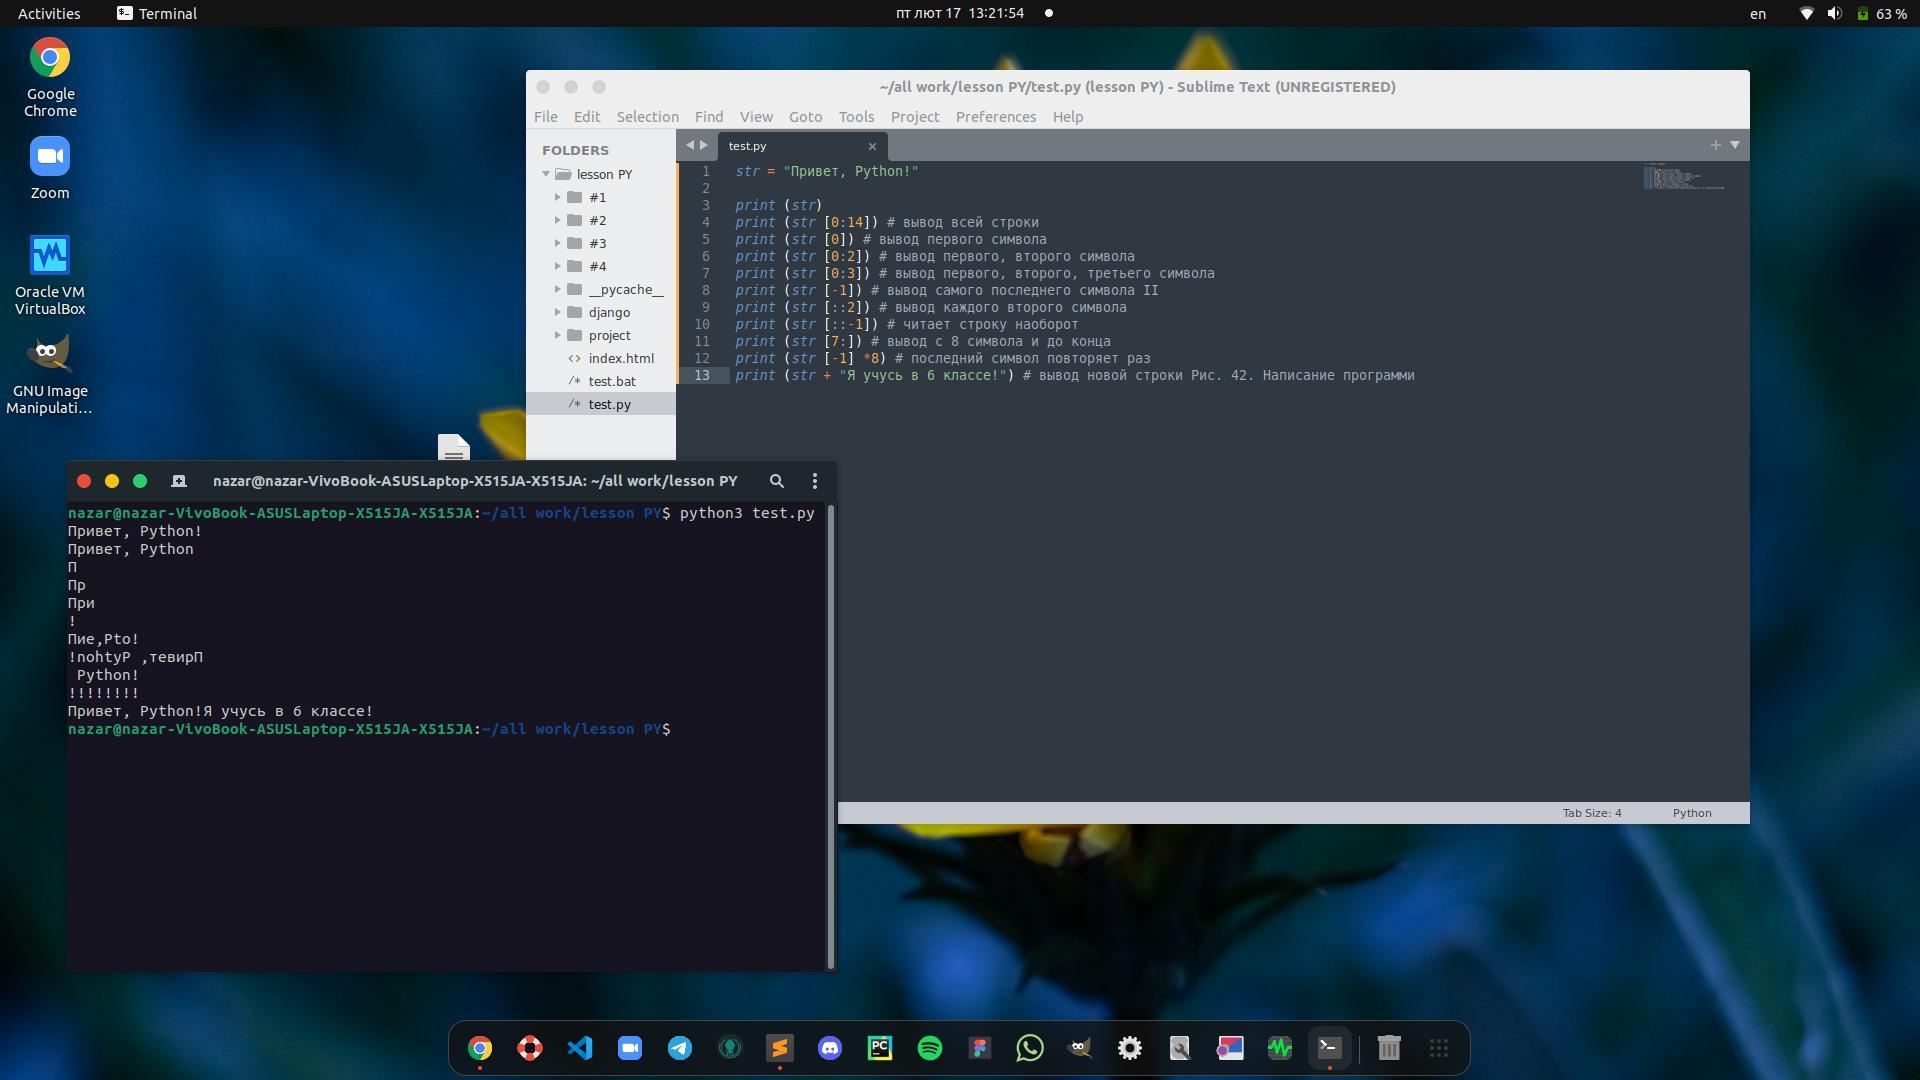Expand the django folder
The width and height of the screenshot is (1920, 1080).
pos(558,312)
